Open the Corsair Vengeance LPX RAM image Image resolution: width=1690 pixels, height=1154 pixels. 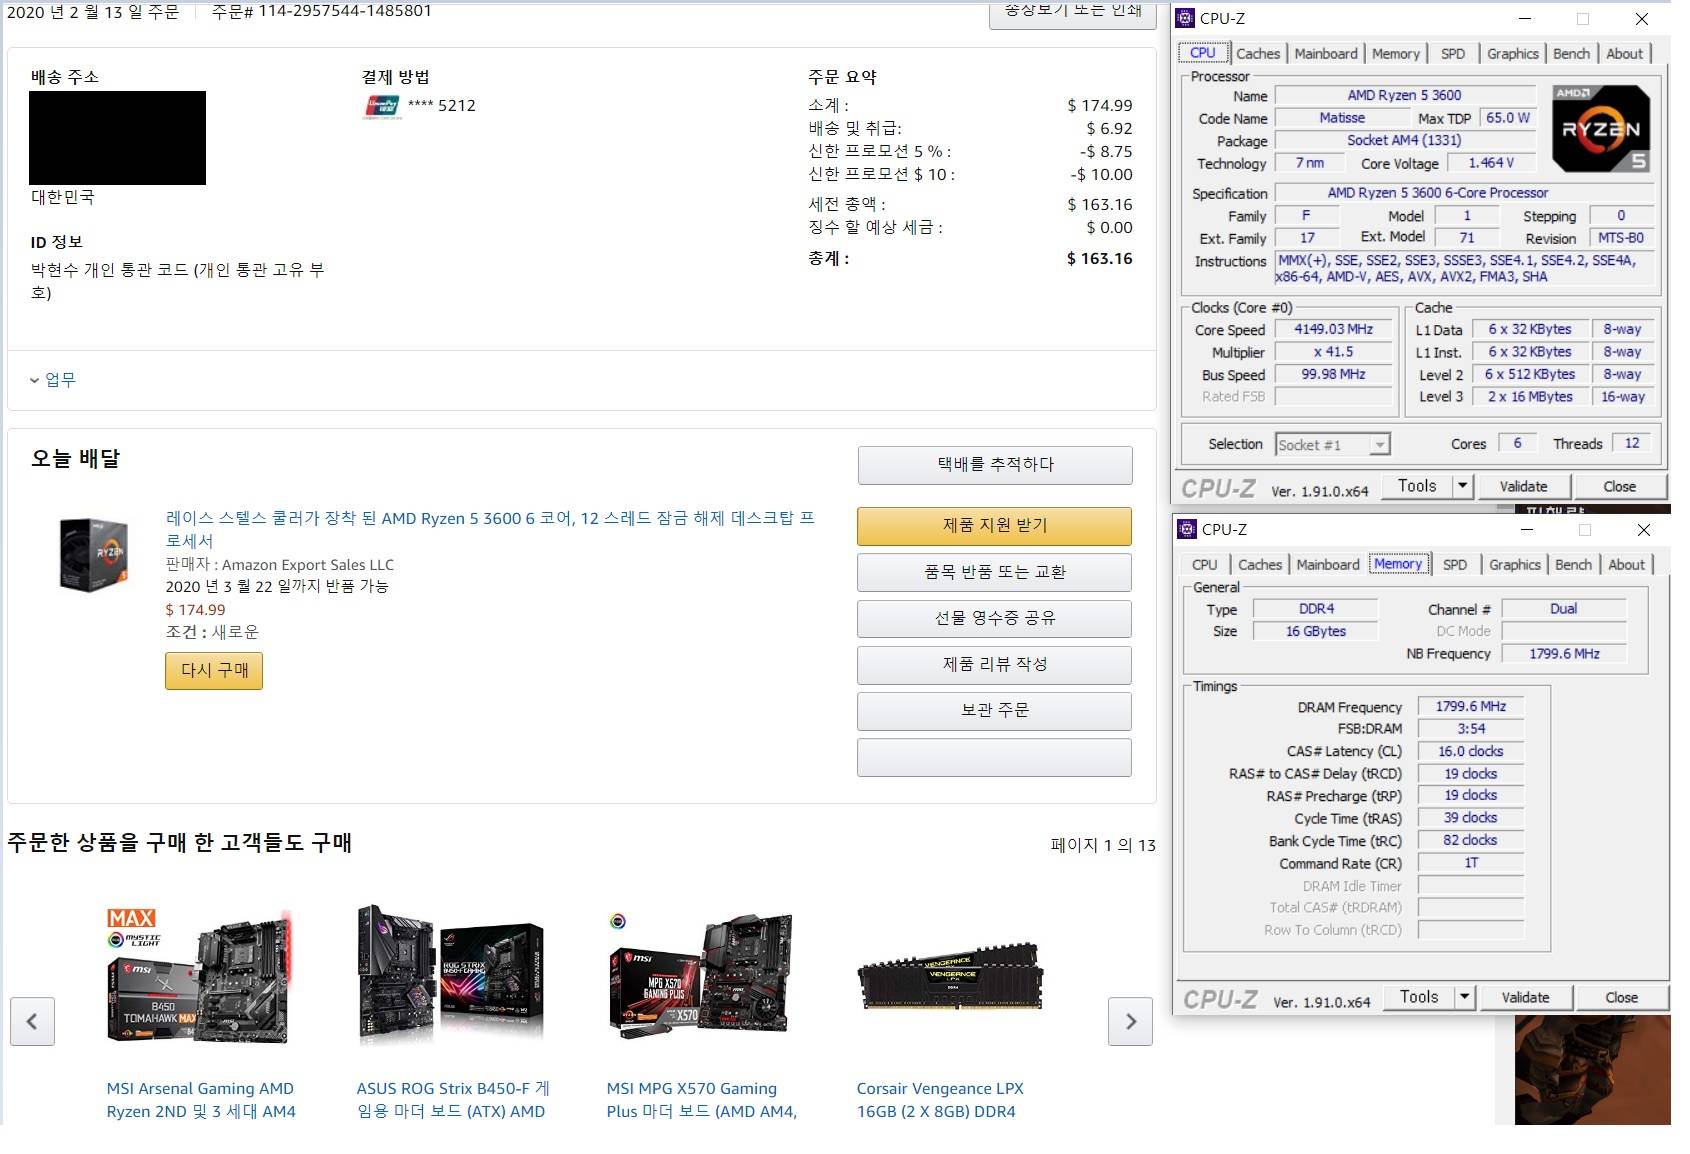pos(949,976)
